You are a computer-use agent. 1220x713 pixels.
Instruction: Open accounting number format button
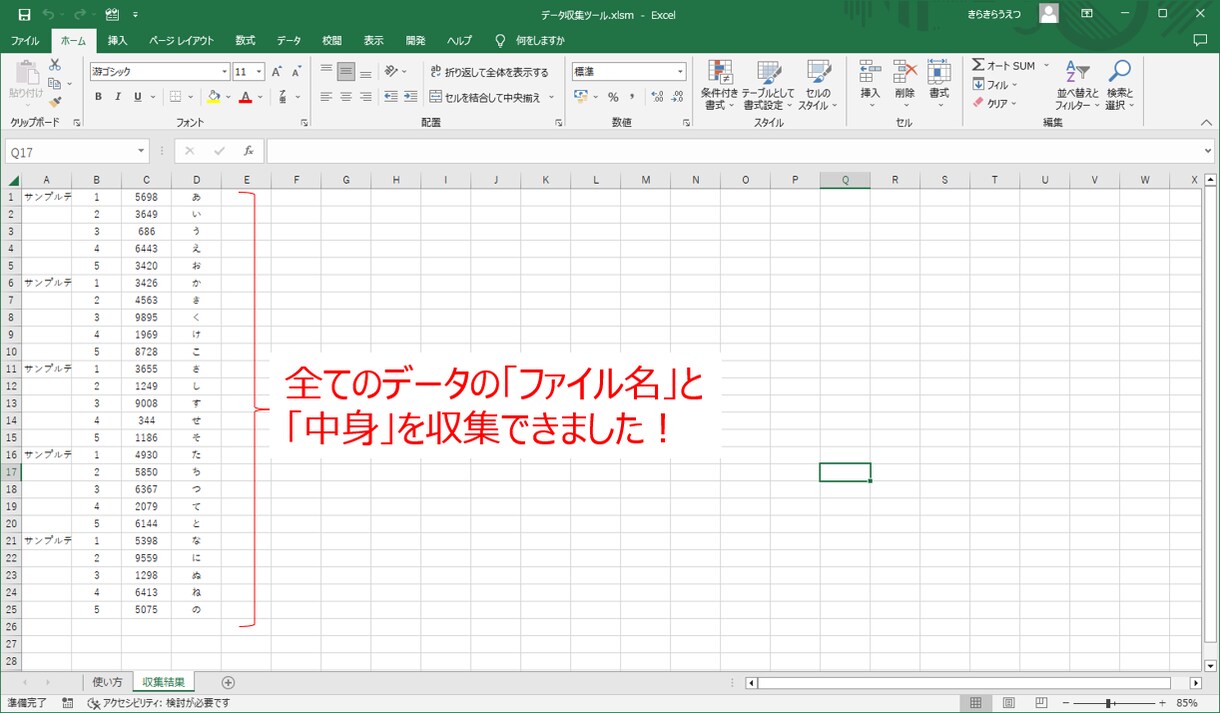[x=581, y=97]
